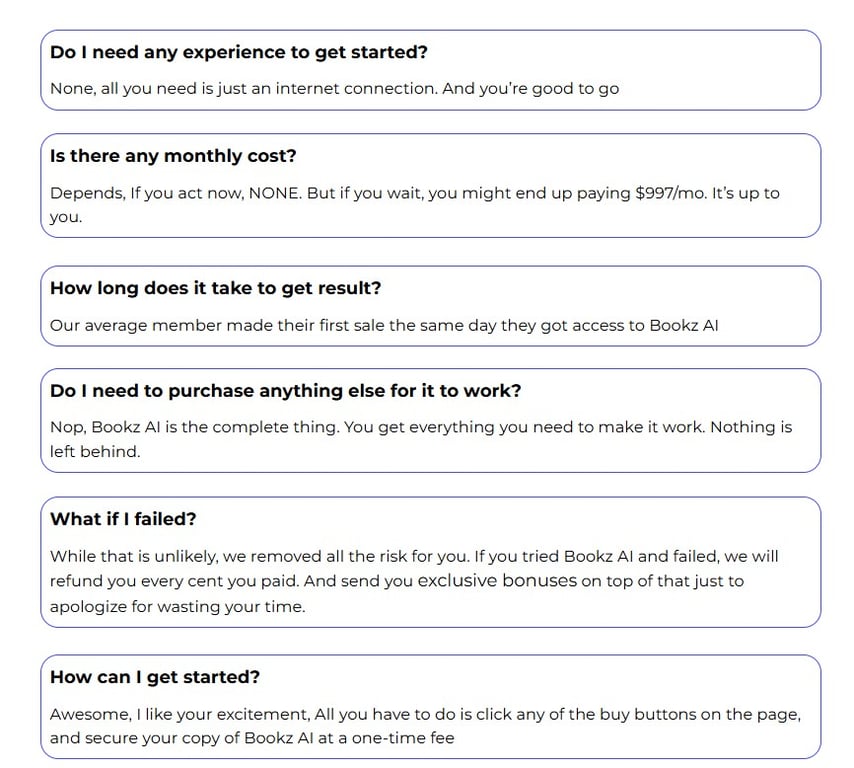Click the '$997/mo' price text

(671, 193)
